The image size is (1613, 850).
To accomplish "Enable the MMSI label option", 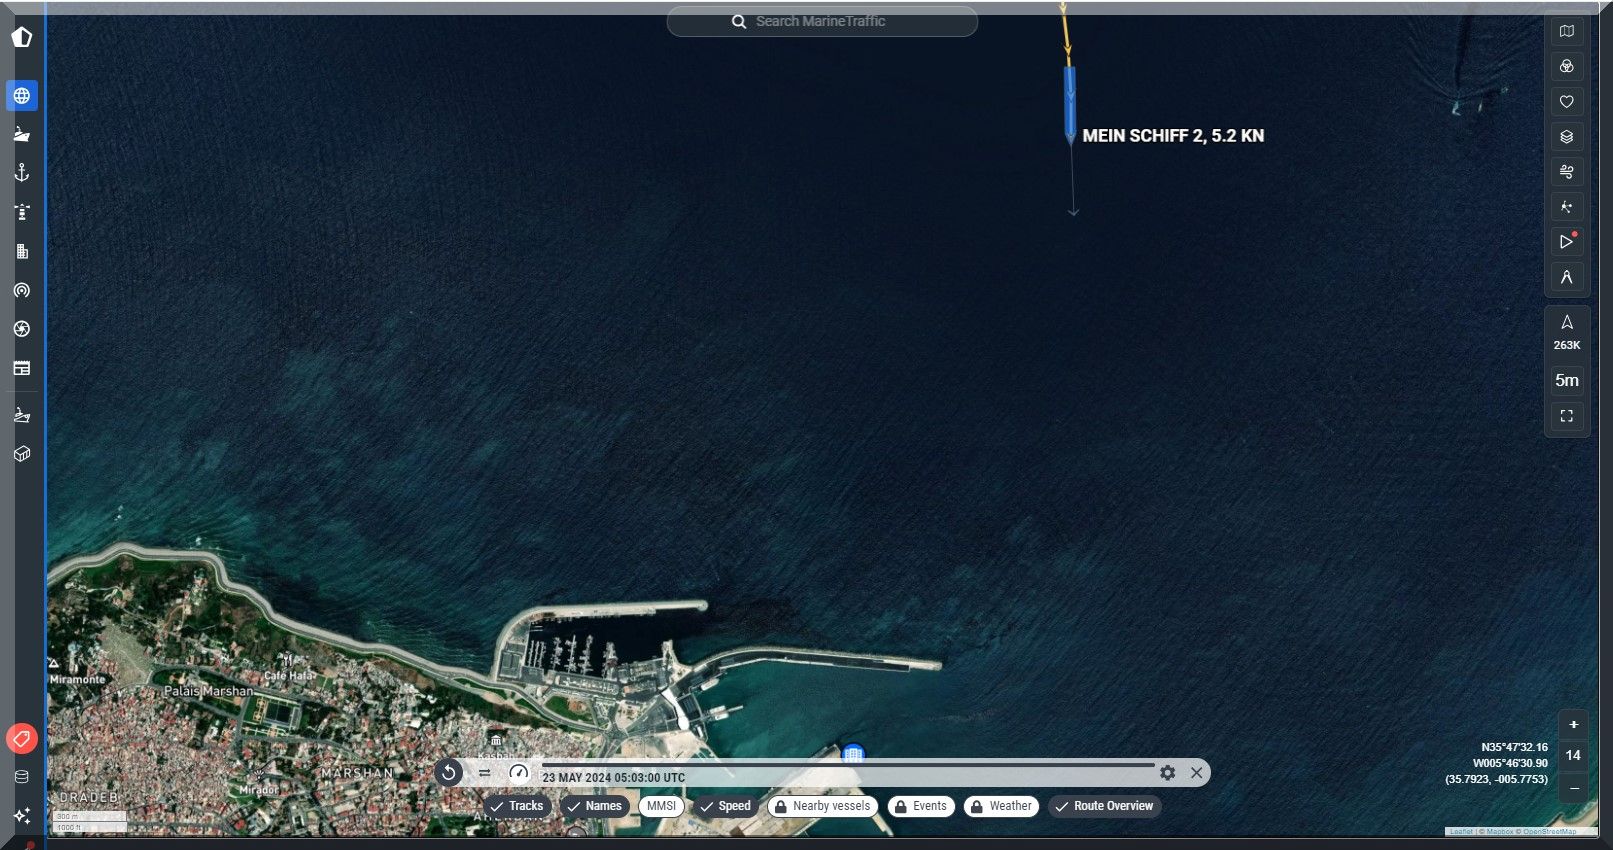I will tap(661, 806).
